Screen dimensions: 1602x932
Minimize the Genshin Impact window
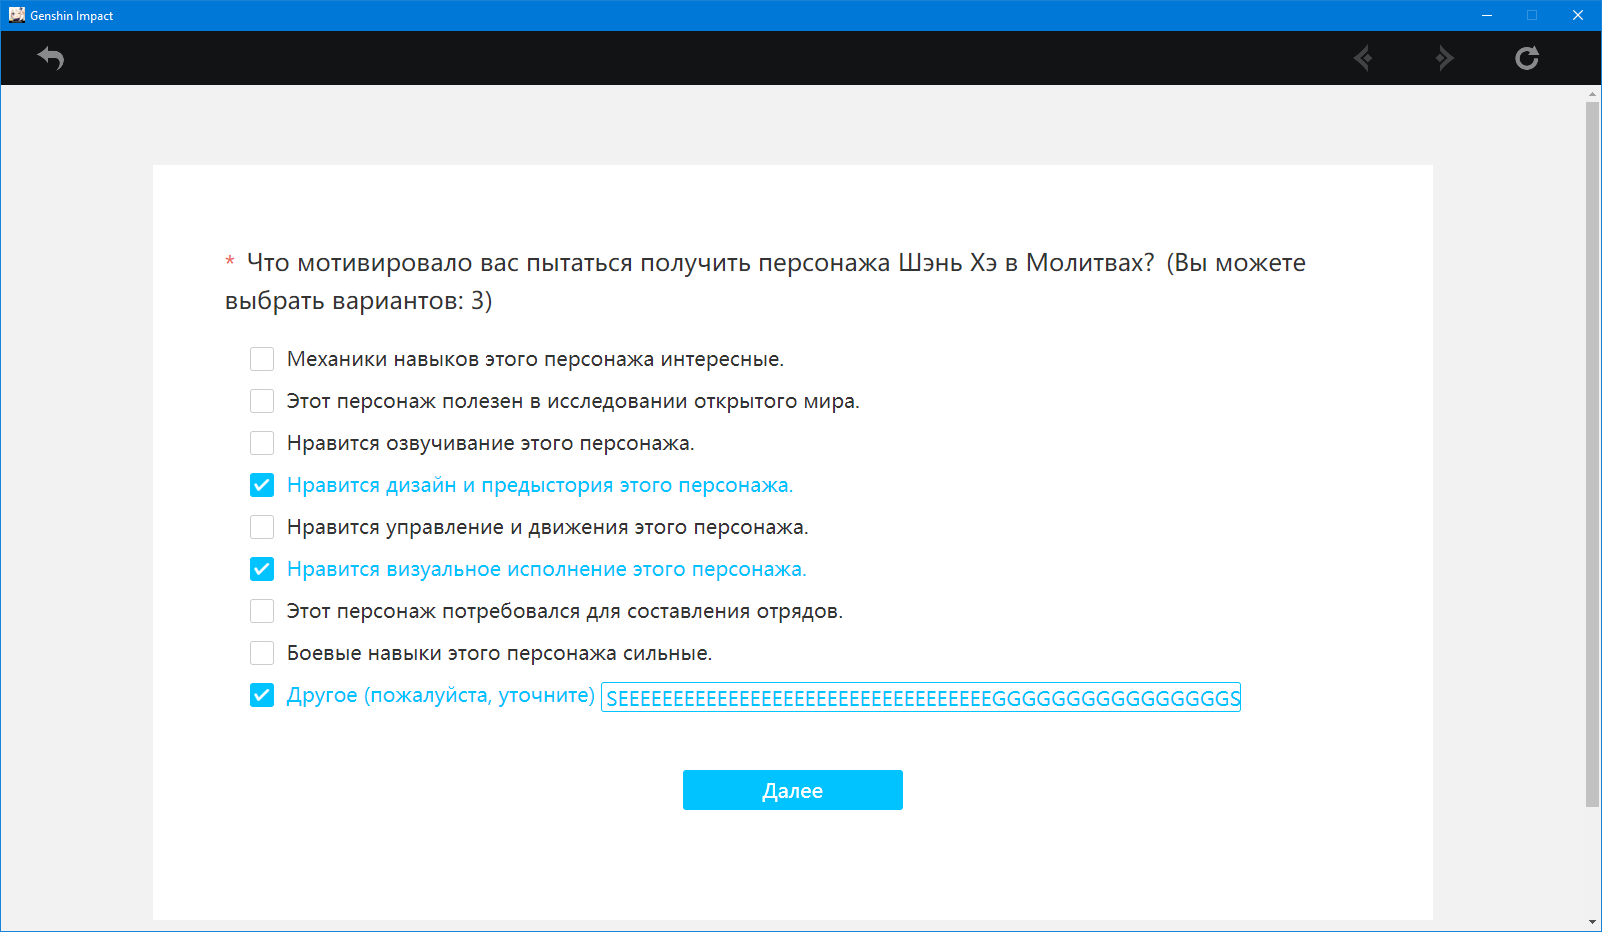pos(1487,15)
